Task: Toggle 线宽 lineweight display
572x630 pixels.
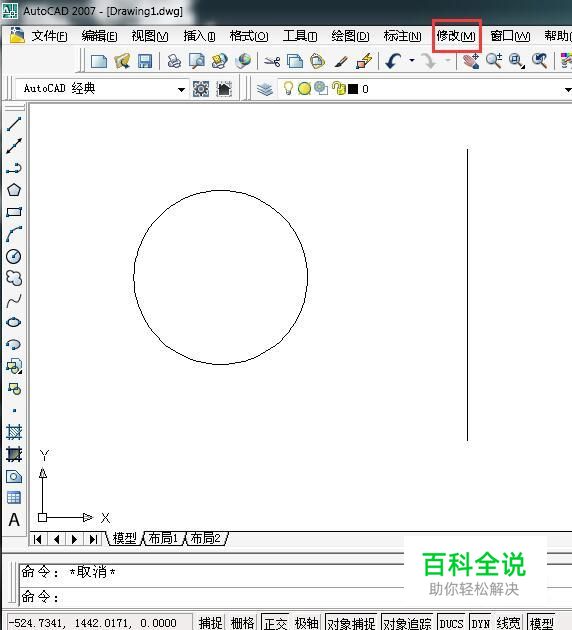Action: (x=509, y=623)
